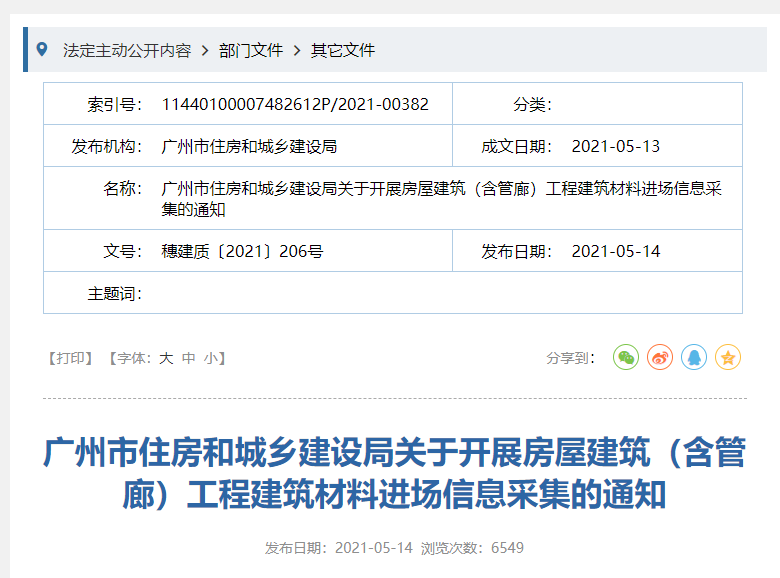Click the 分享到 label
Viewport: 780px width, 578px height.
coord(571,358)
